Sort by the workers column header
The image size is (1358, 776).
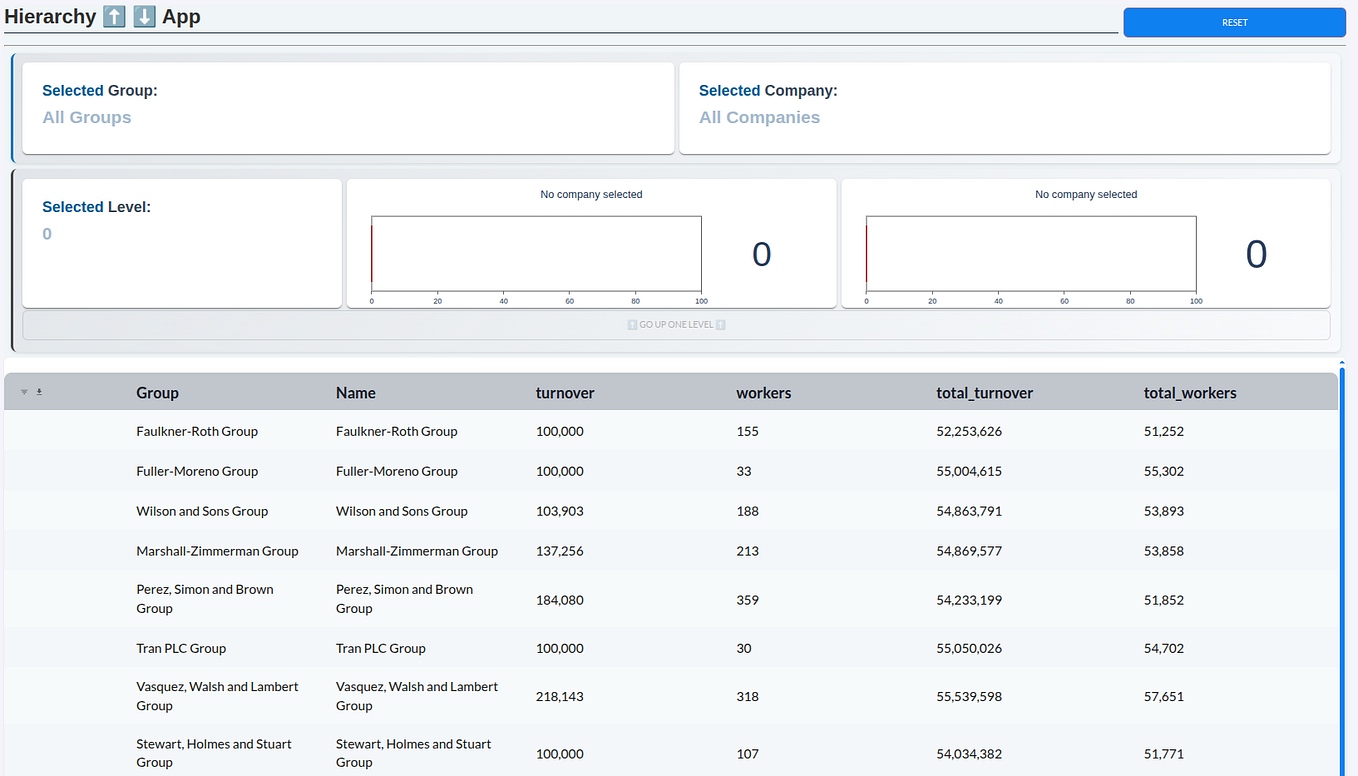point(764,393)
